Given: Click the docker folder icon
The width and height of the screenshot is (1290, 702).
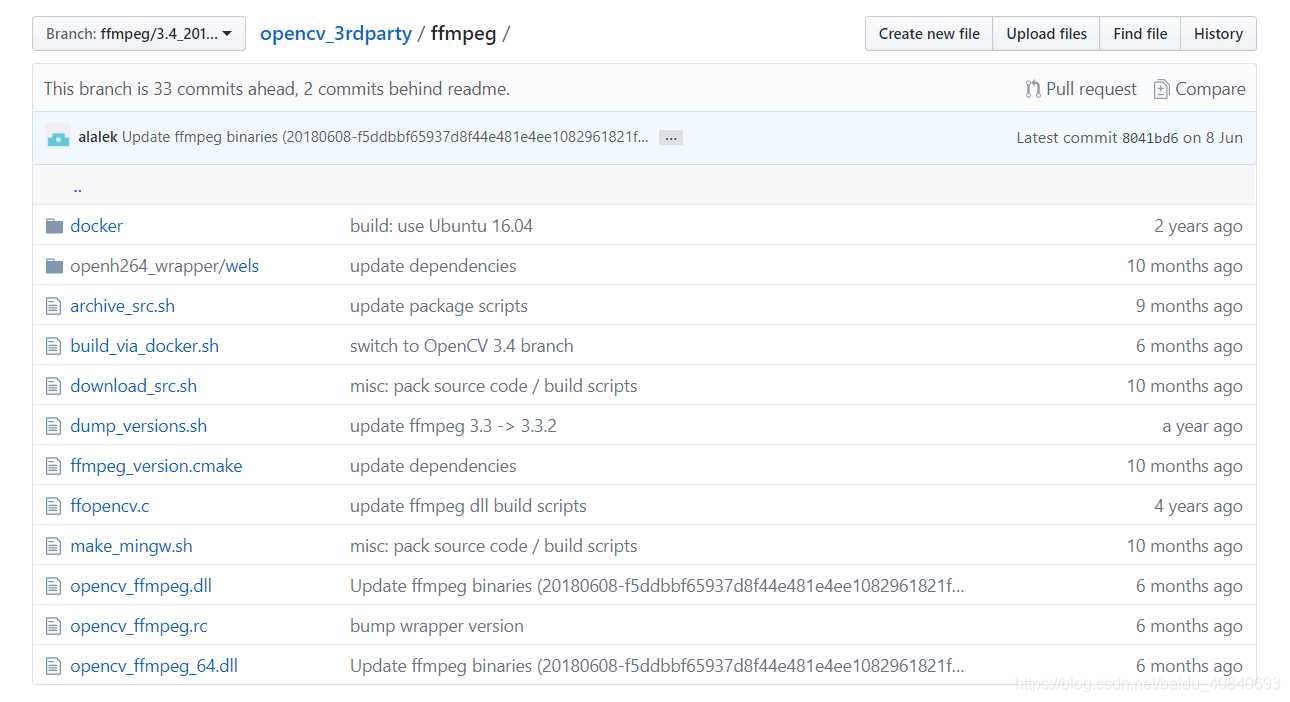Looking at the screenshot, I should pyautogui.click(x=54, y=226).
